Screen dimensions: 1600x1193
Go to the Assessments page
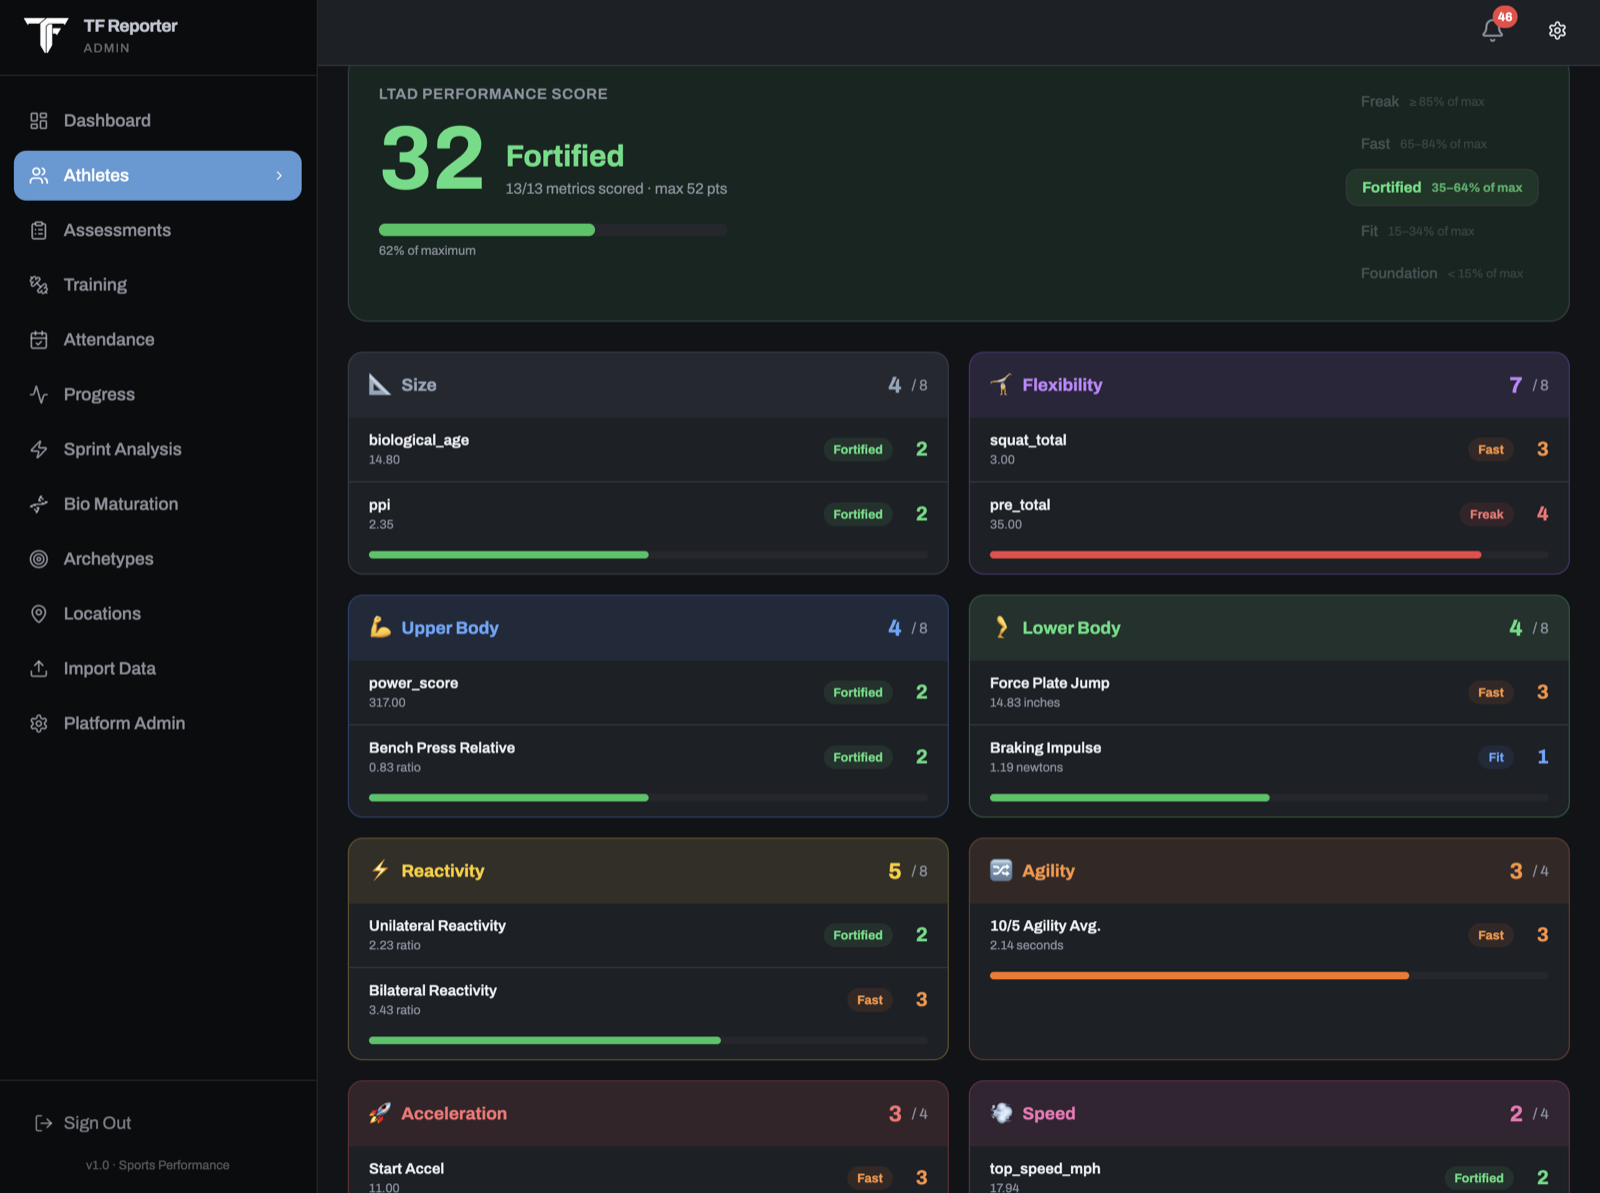[x=158, y=231]
